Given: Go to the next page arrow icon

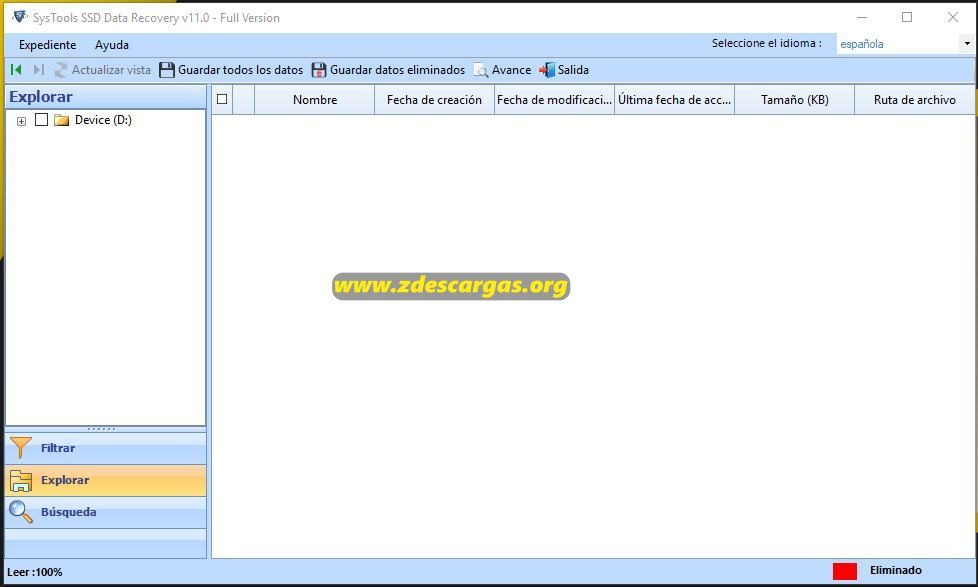Looking at the screenshot, I should pyautogui.click(x=39, y=70).
